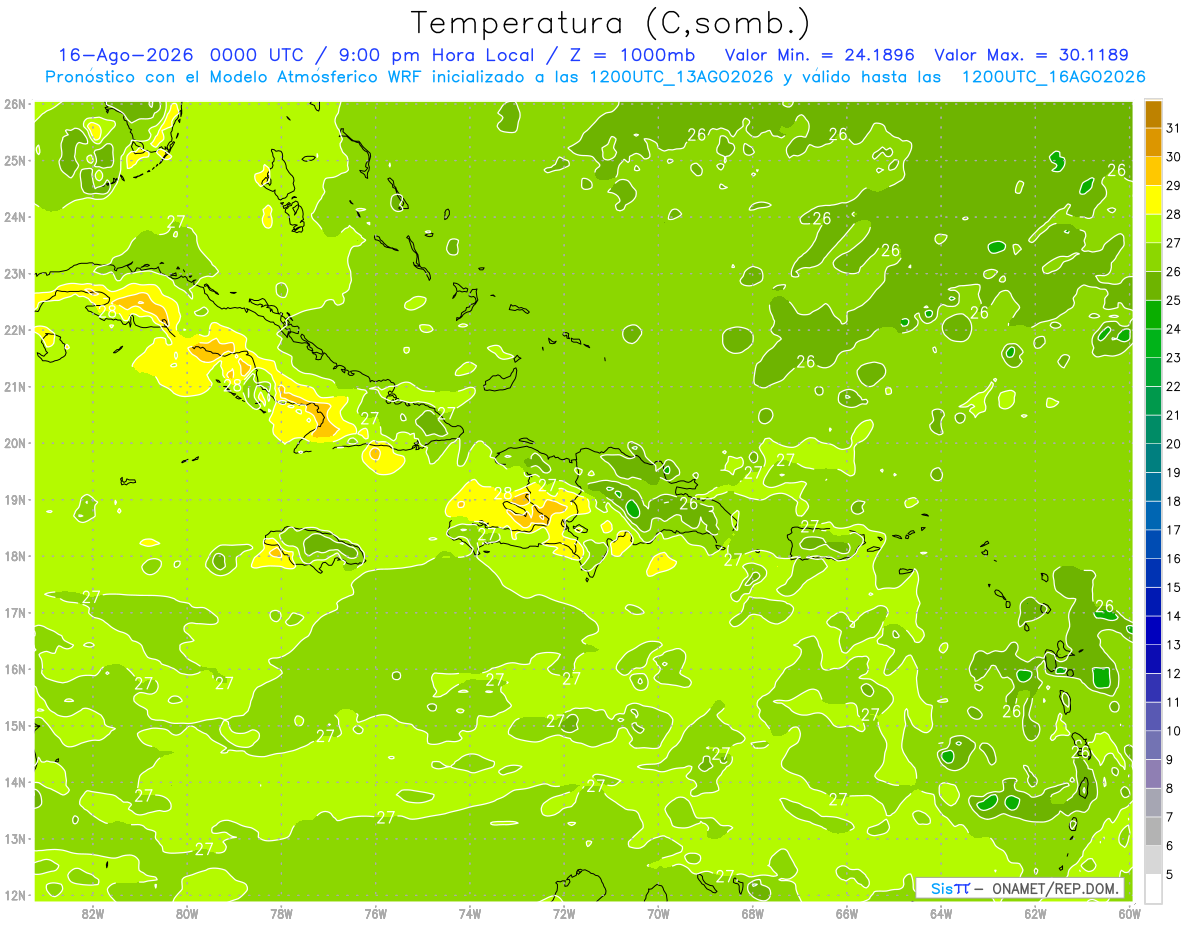Click the "64W" longitude label
The height and width of the screenshot is (927, 1200).
[x=941, y=912]
